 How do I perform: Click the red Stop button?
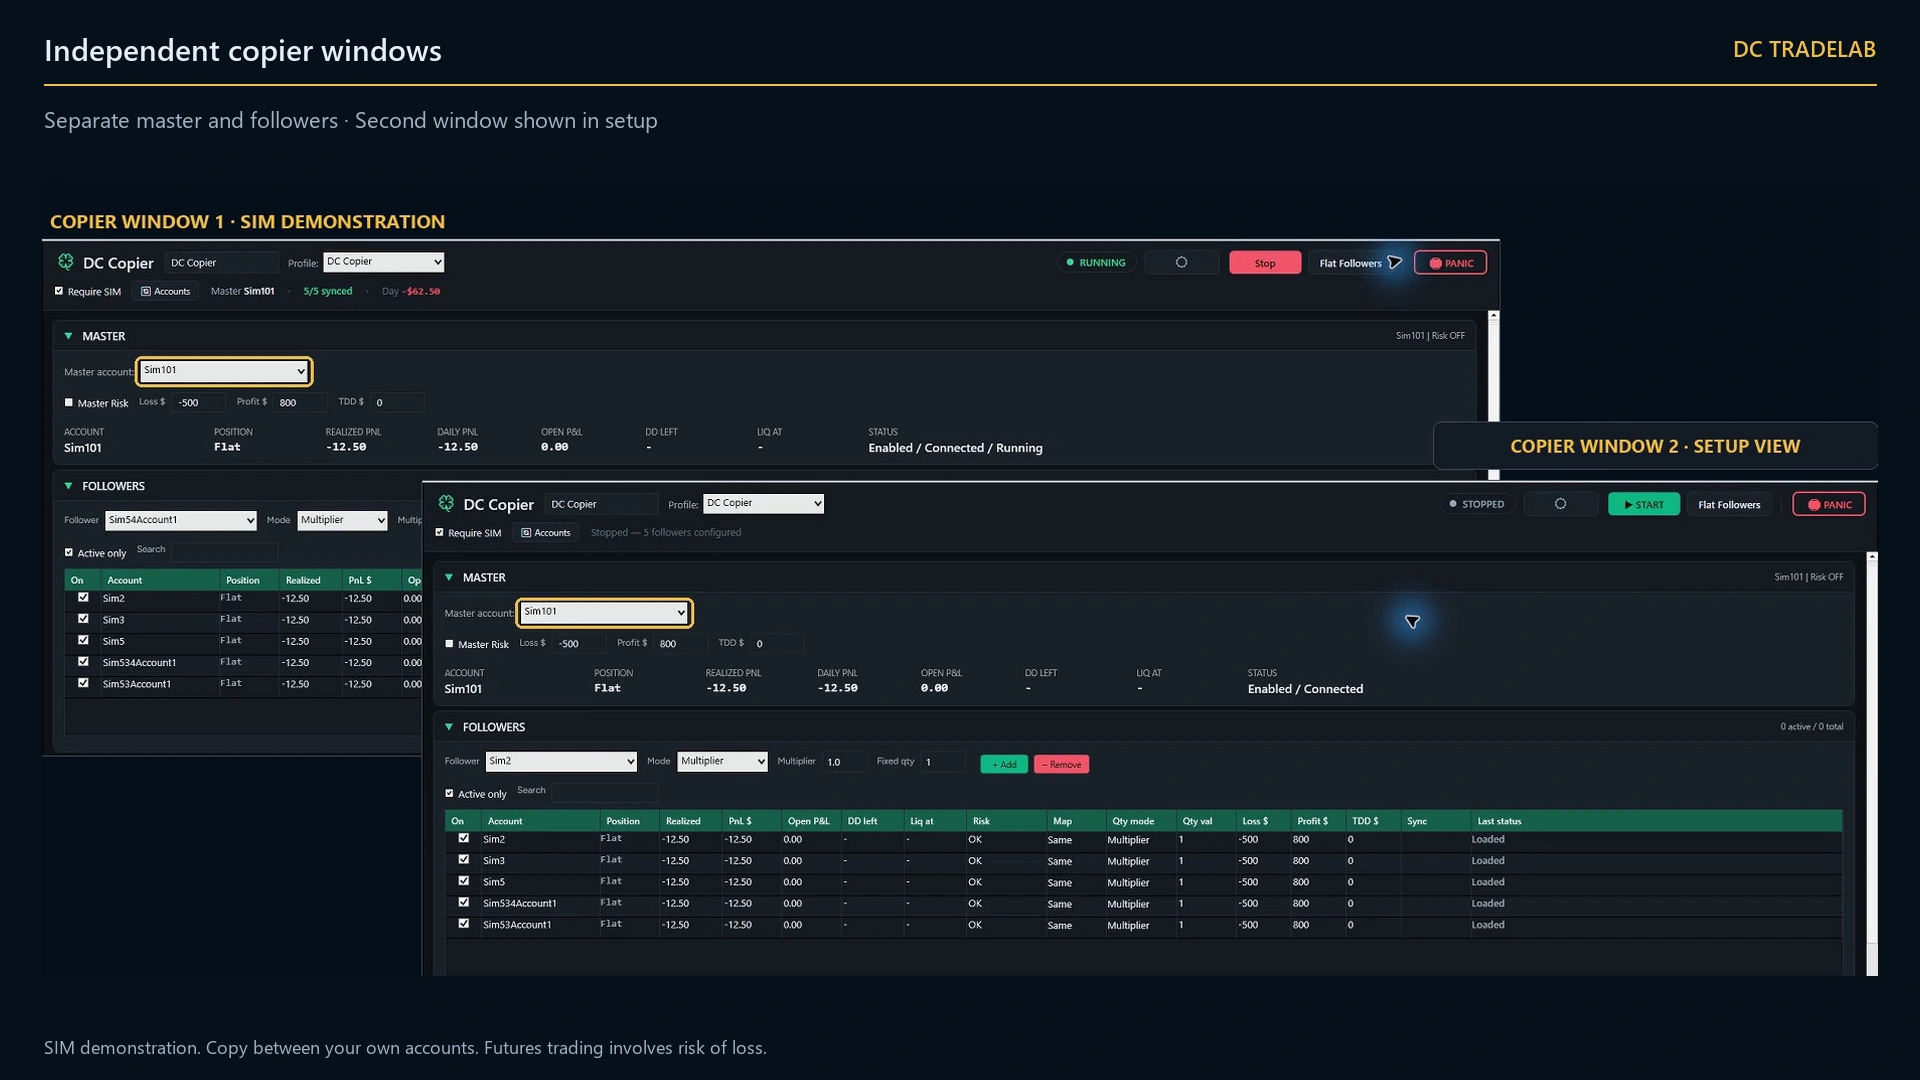point(1265,263)
